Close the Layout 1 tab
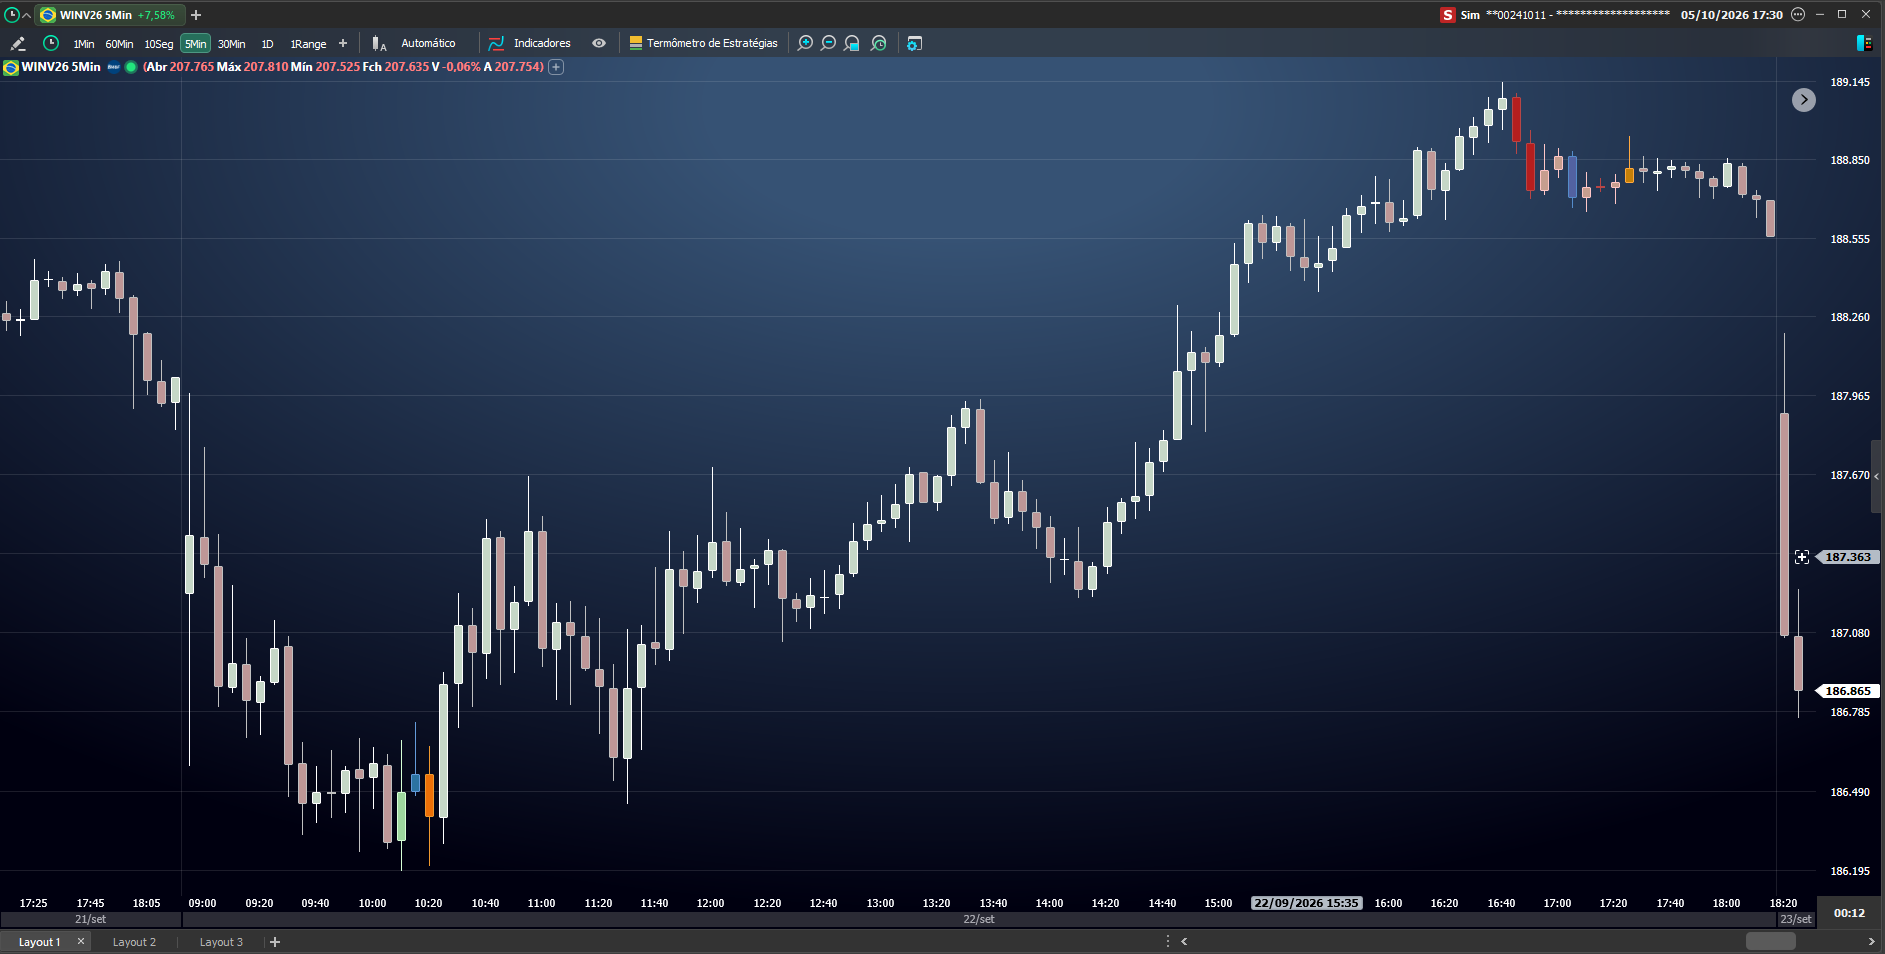 pos(81,941)
